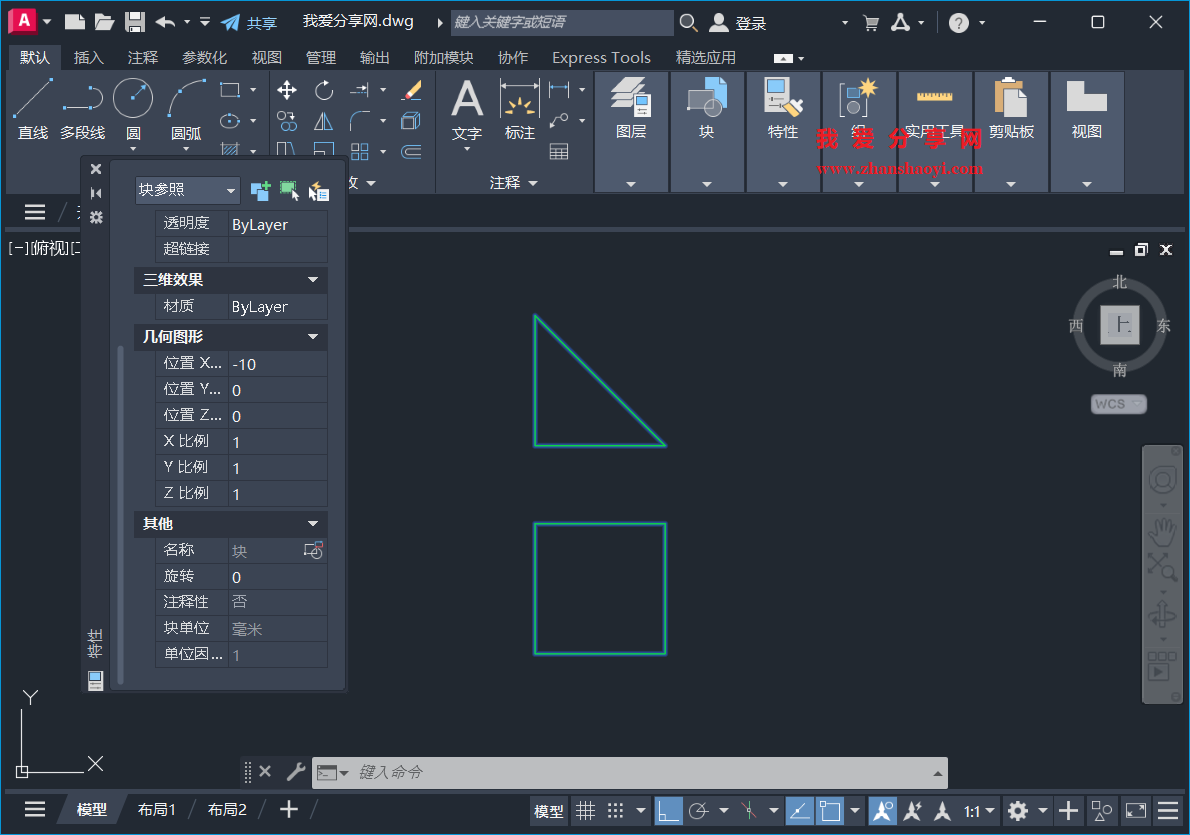Select the Line (直线) tool
Screen dimensions: 1190x835
click(x=33, y=110)
